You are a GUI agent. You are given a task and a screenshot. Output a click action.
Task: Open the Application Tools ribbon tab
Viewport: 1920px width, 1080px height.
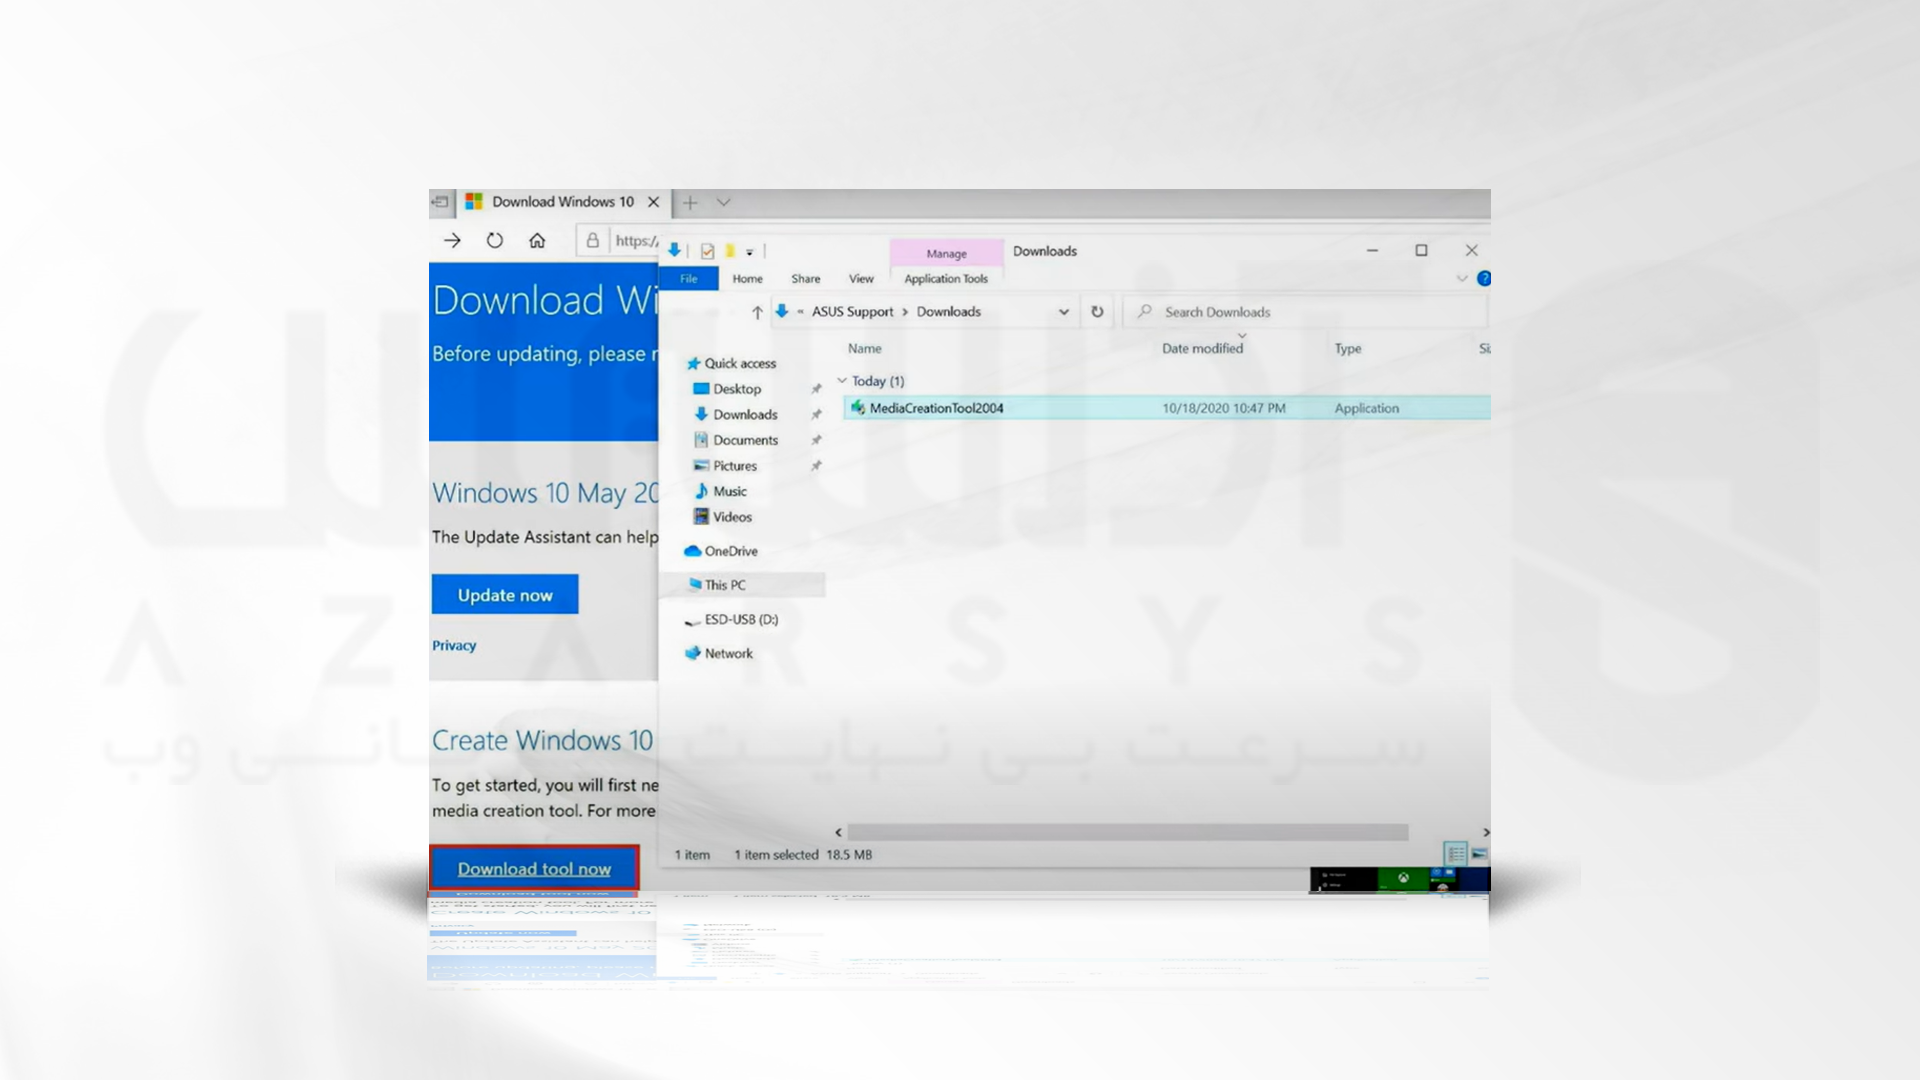click(946, 279)
